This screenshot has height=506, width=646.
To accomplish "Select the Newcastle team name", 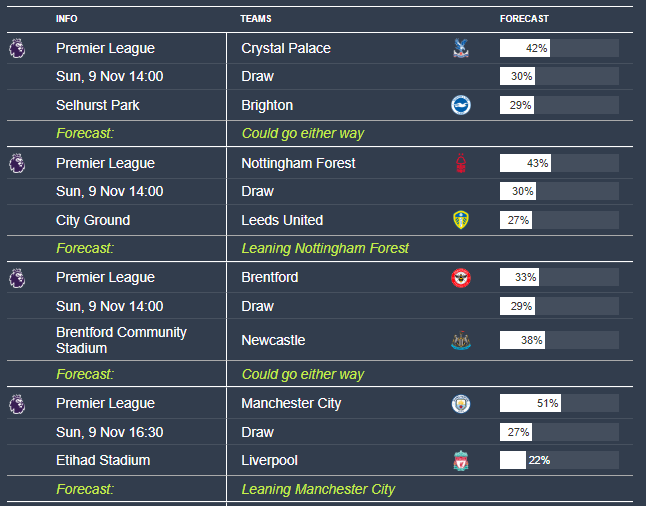I will tap(273, 340).
